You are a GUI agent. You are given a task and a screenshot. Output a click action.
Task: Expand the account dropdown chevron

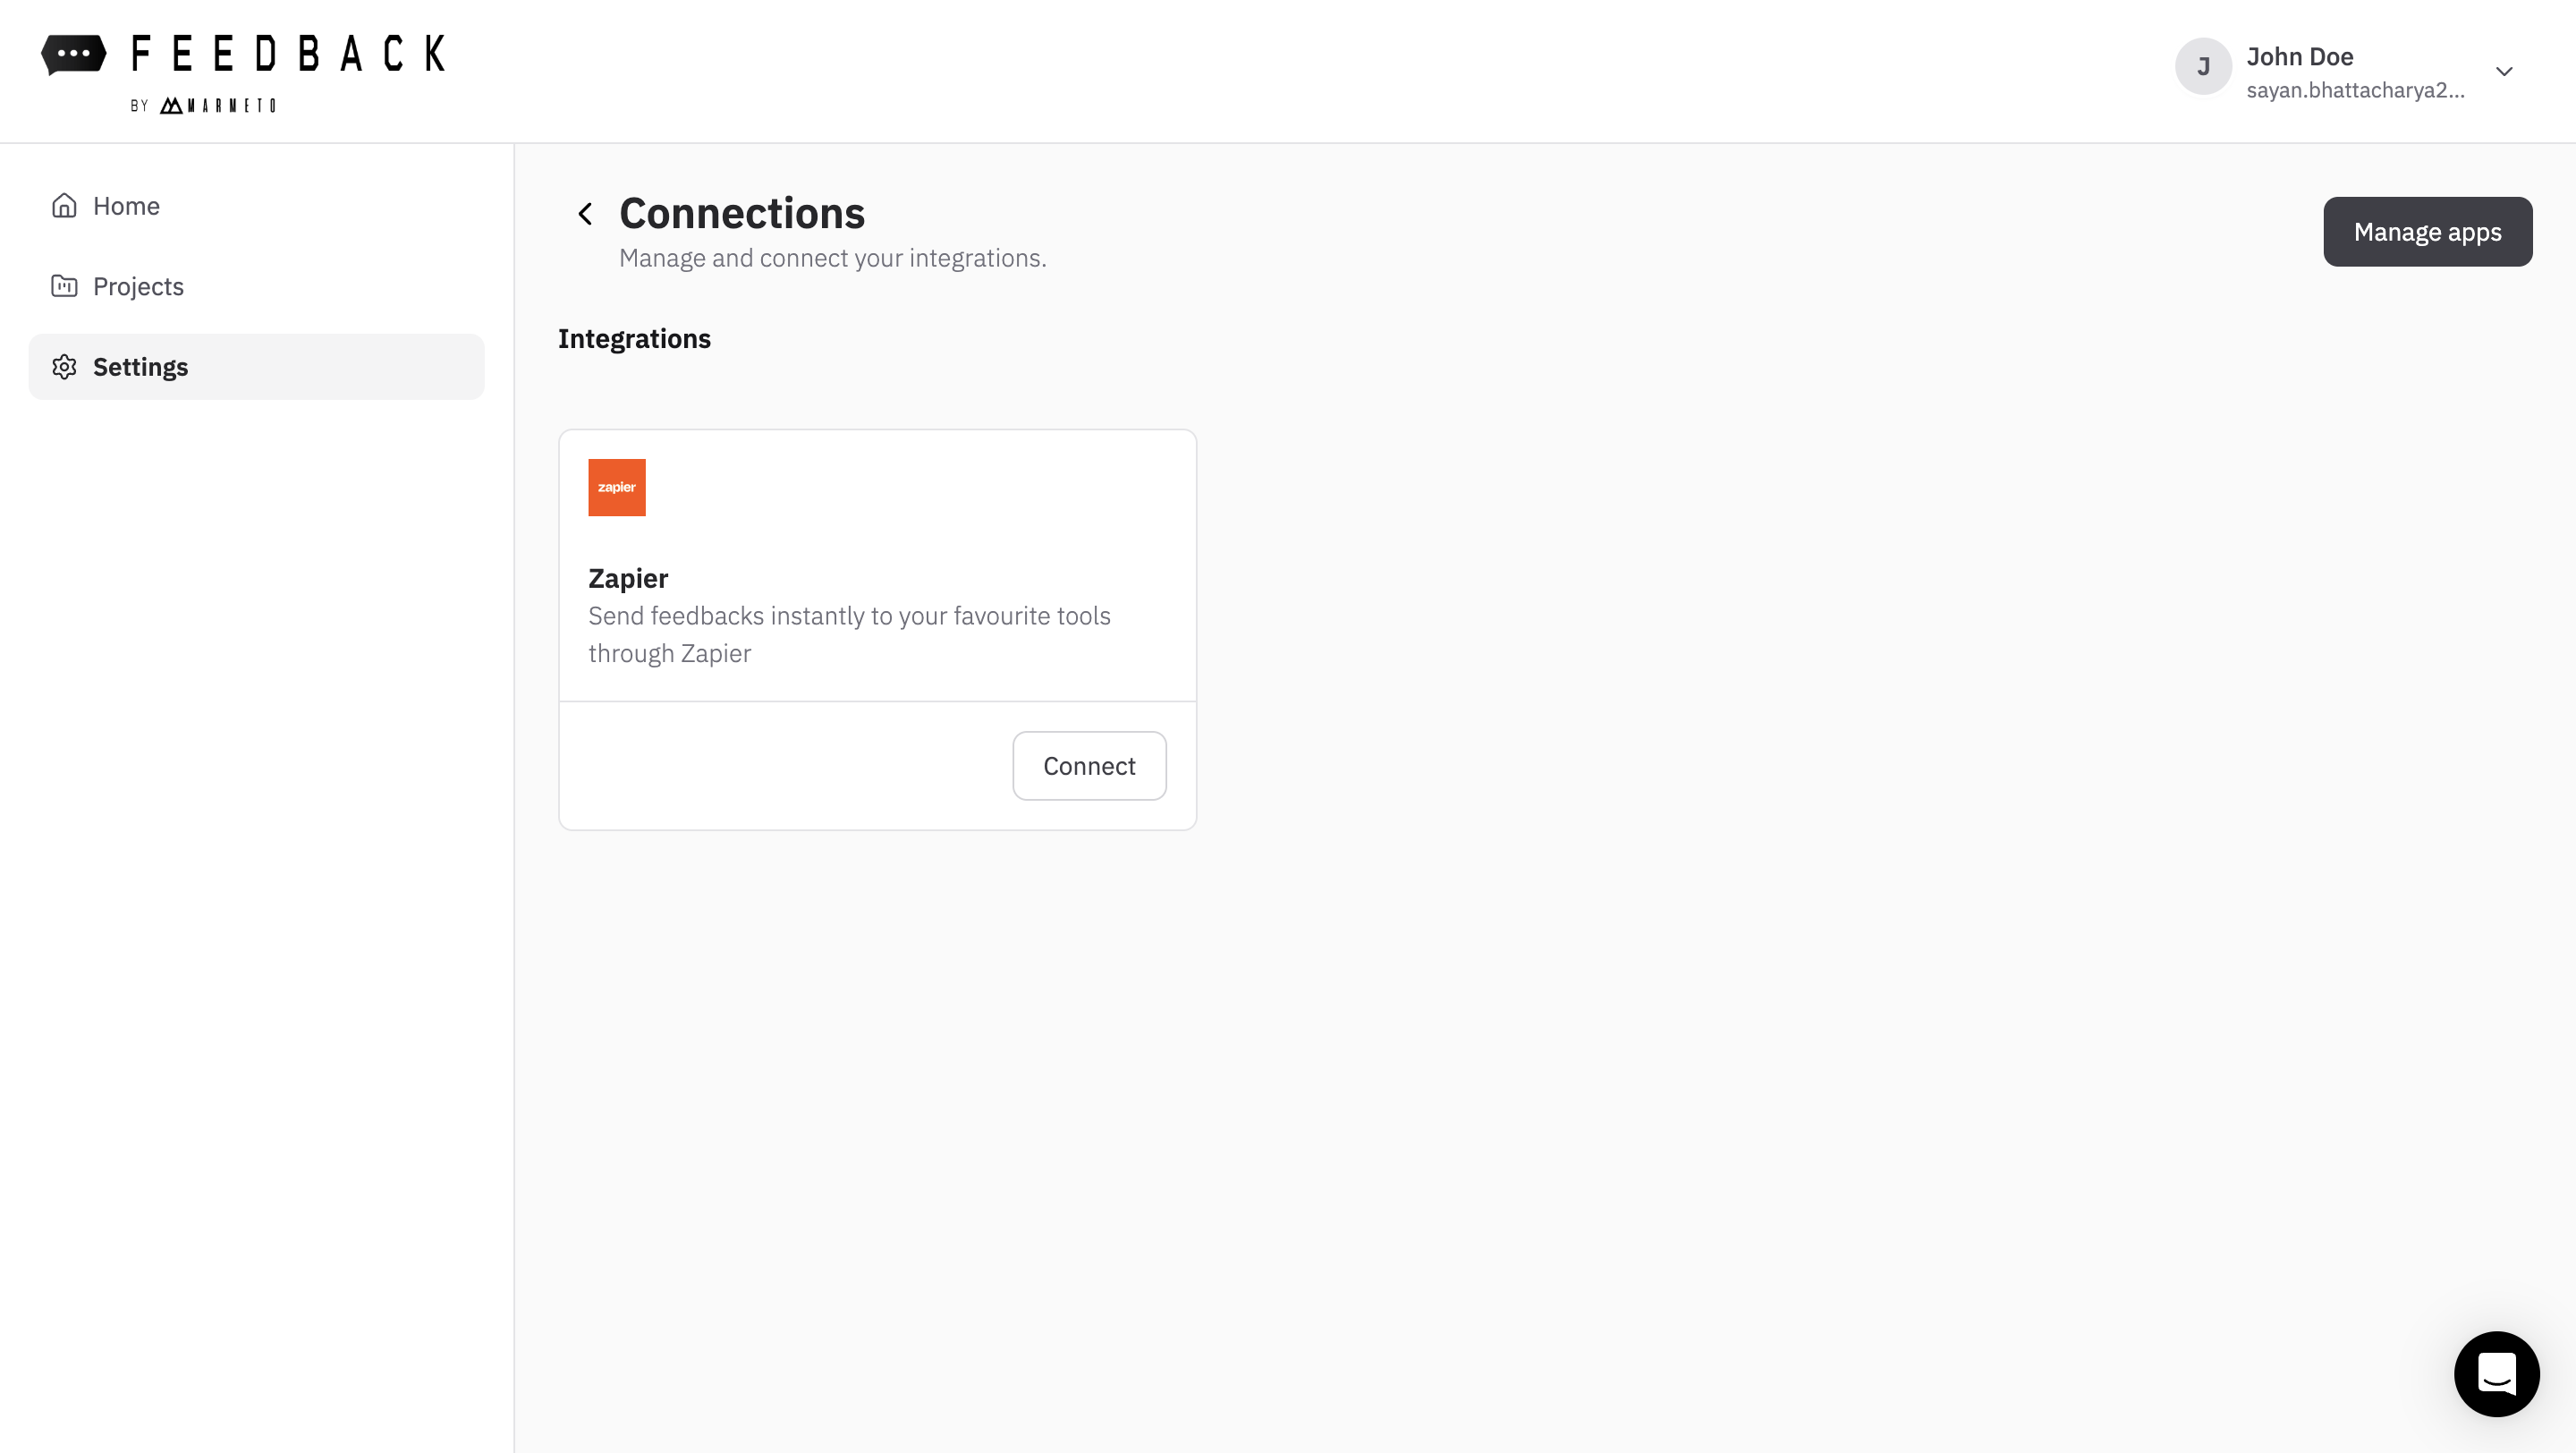click(x=2504, y=71)
